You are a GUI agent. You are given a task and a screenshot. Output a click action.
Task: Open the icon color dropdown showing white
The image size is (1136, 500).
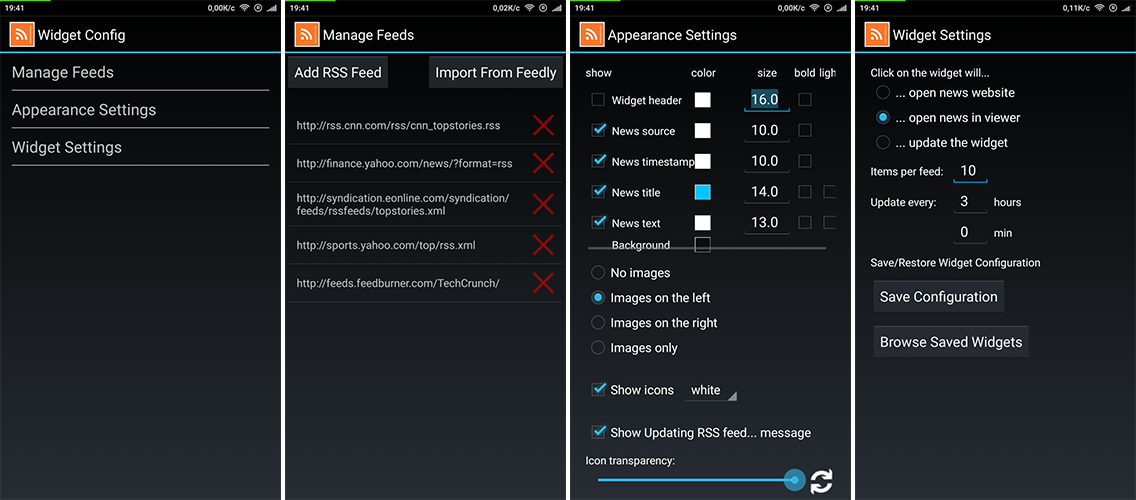(x=710, y=391)
